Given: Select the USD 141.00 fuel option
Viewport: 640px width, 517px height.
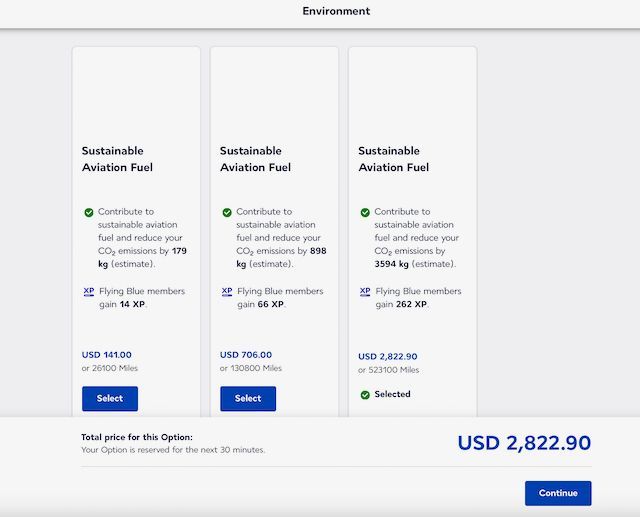Looking at the screenshot, I should point(110,399).
